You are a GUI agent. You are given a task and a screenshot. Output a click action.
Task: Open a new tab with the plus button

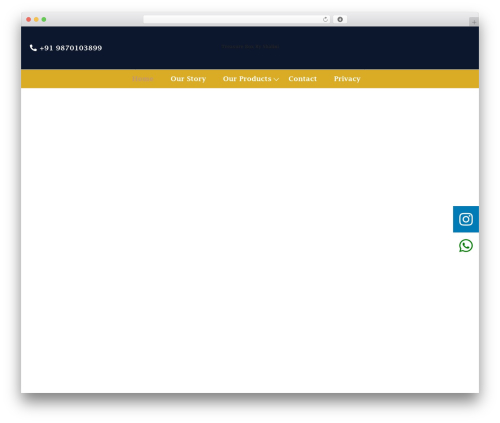(x=474, y=22)
